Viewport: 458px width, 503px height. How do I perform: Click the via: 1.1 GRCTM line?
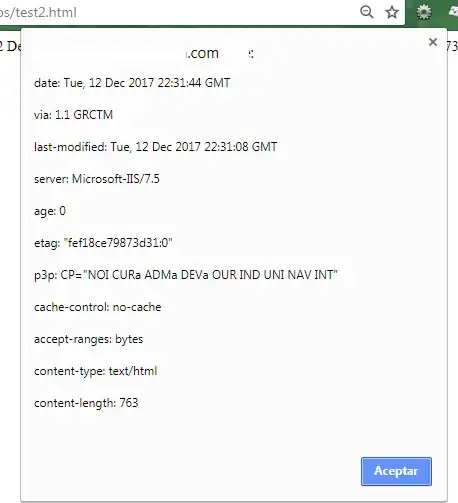(73, 115)
